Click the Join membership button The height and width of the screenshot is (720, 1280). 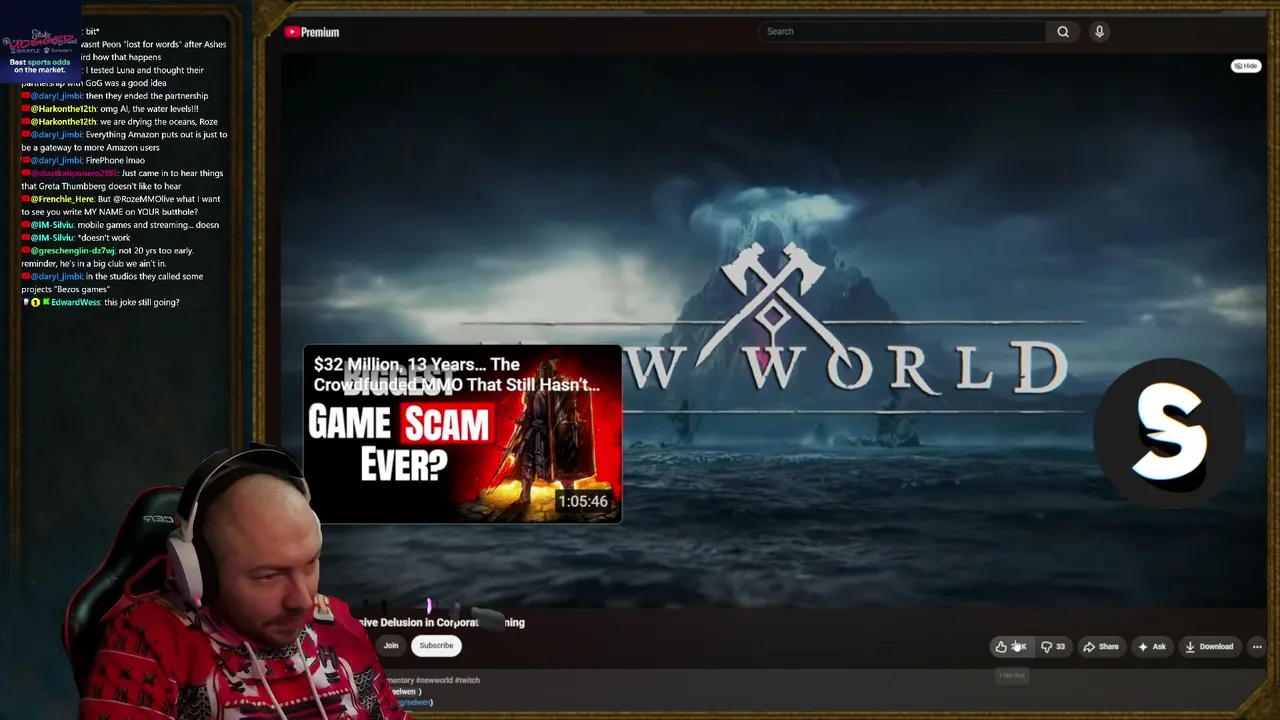click(391, 646)
